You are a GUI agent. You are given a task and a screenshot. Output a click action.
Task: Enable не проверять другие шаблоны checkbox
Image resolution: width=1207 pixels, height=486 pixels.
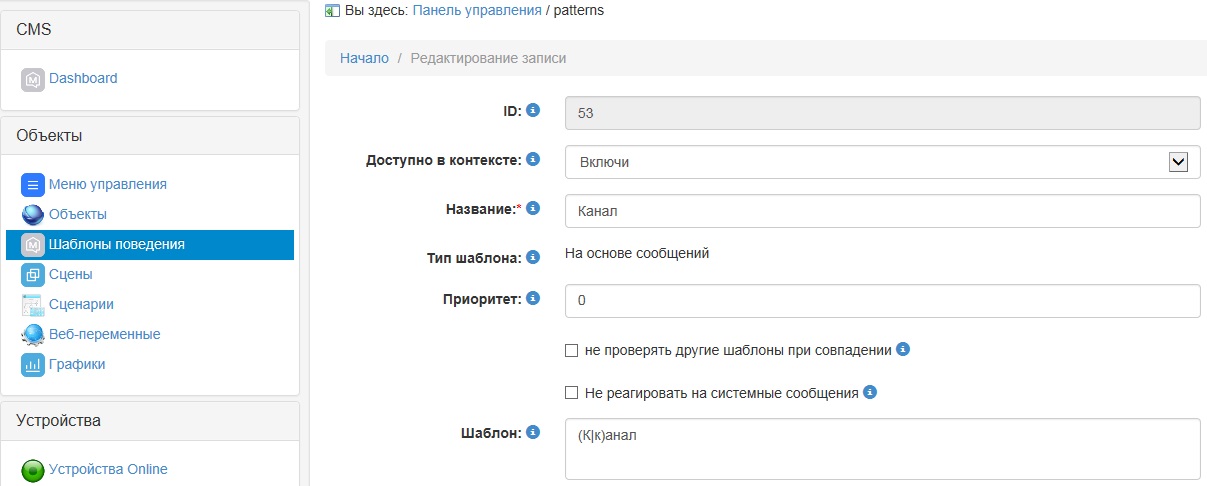[572, 351]
